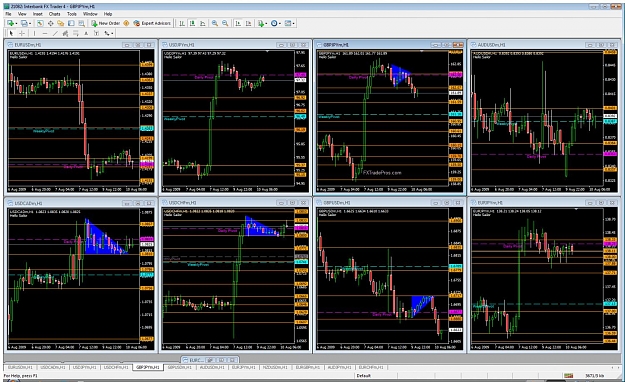Click the Weekly Pivot label in USDJPY chart
The height and width of the screenshot is (382, 625).
[175, 118]
